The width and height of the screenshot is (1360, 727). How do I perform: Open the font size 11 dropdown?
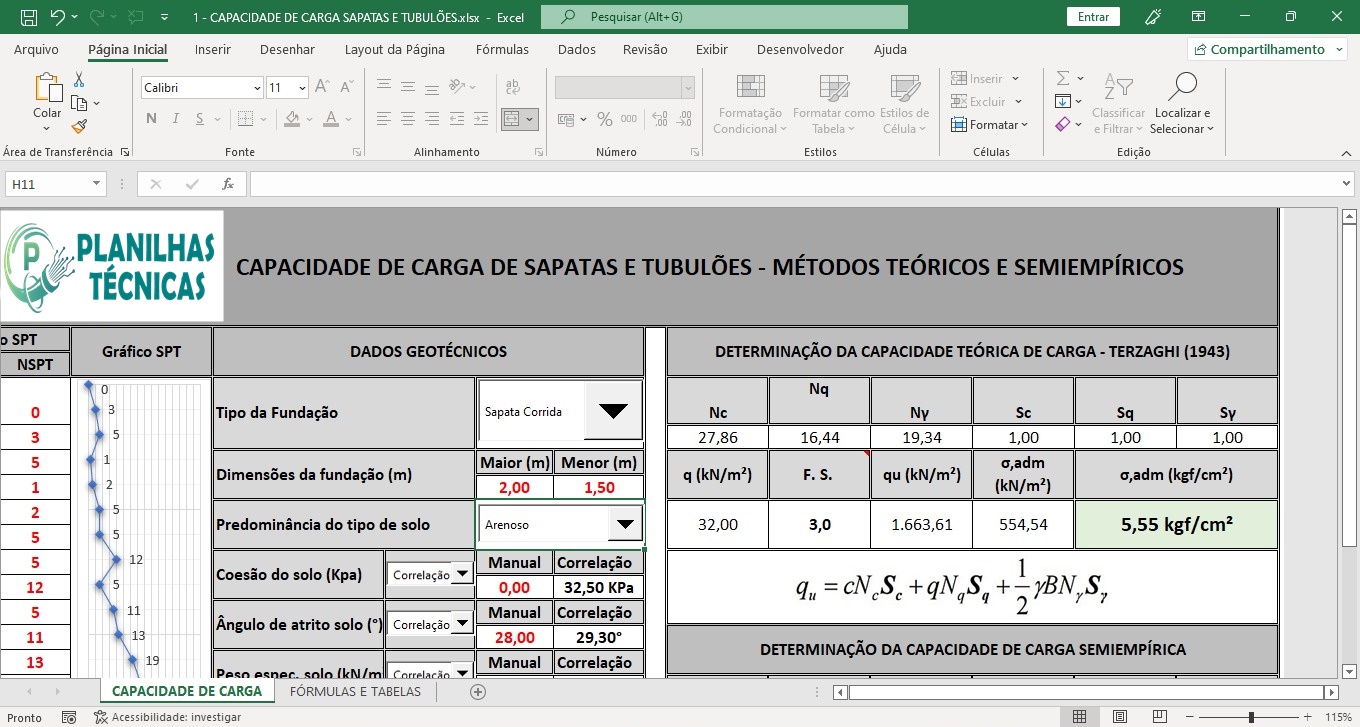click(x=302, y=88)
